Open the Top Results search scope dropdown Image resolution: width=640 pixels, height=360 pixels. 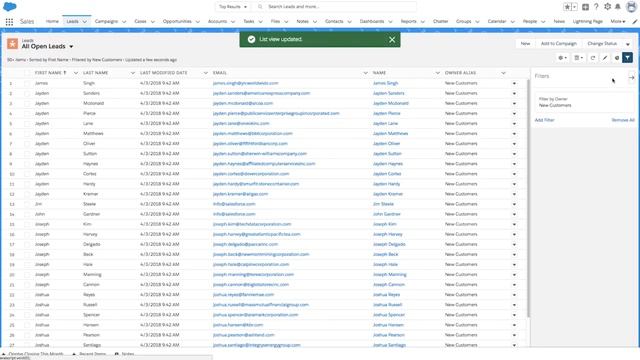[x=233, y=7]
